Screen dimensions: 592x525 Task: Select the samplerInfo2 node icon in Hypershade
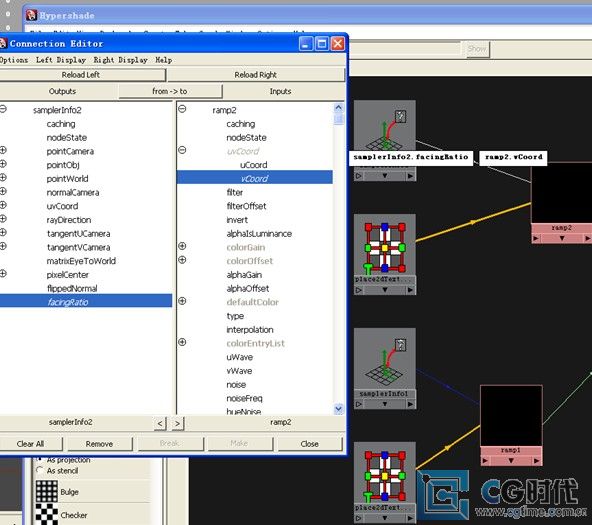[385, 125]
